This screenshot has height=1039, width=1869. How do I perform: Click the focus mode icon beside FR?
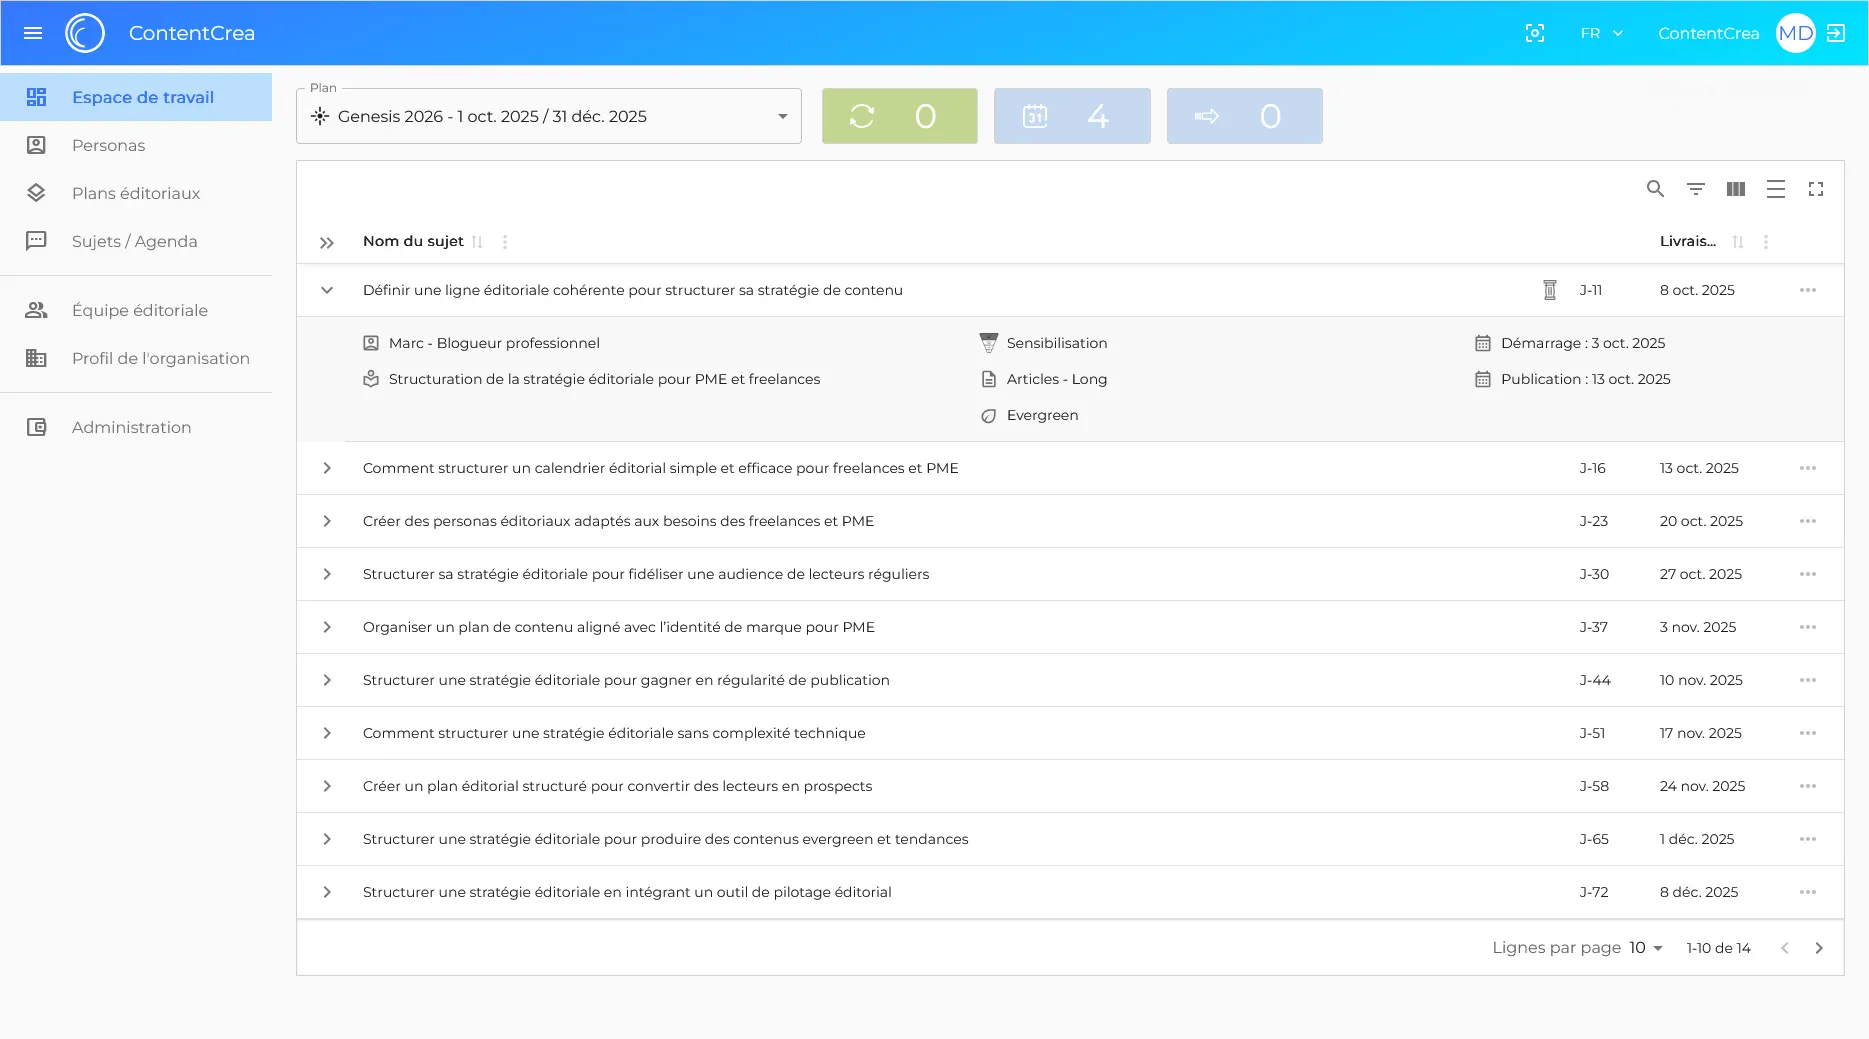click(x=1534, y=33)
